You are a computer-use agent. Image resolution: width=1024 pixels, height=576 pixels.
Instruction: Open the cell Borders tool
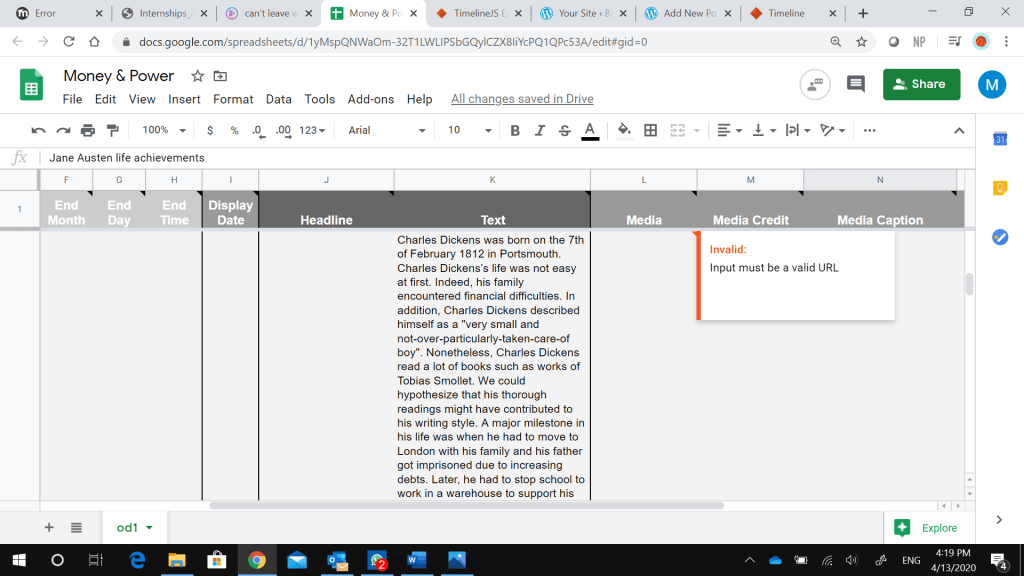[651, 130]
